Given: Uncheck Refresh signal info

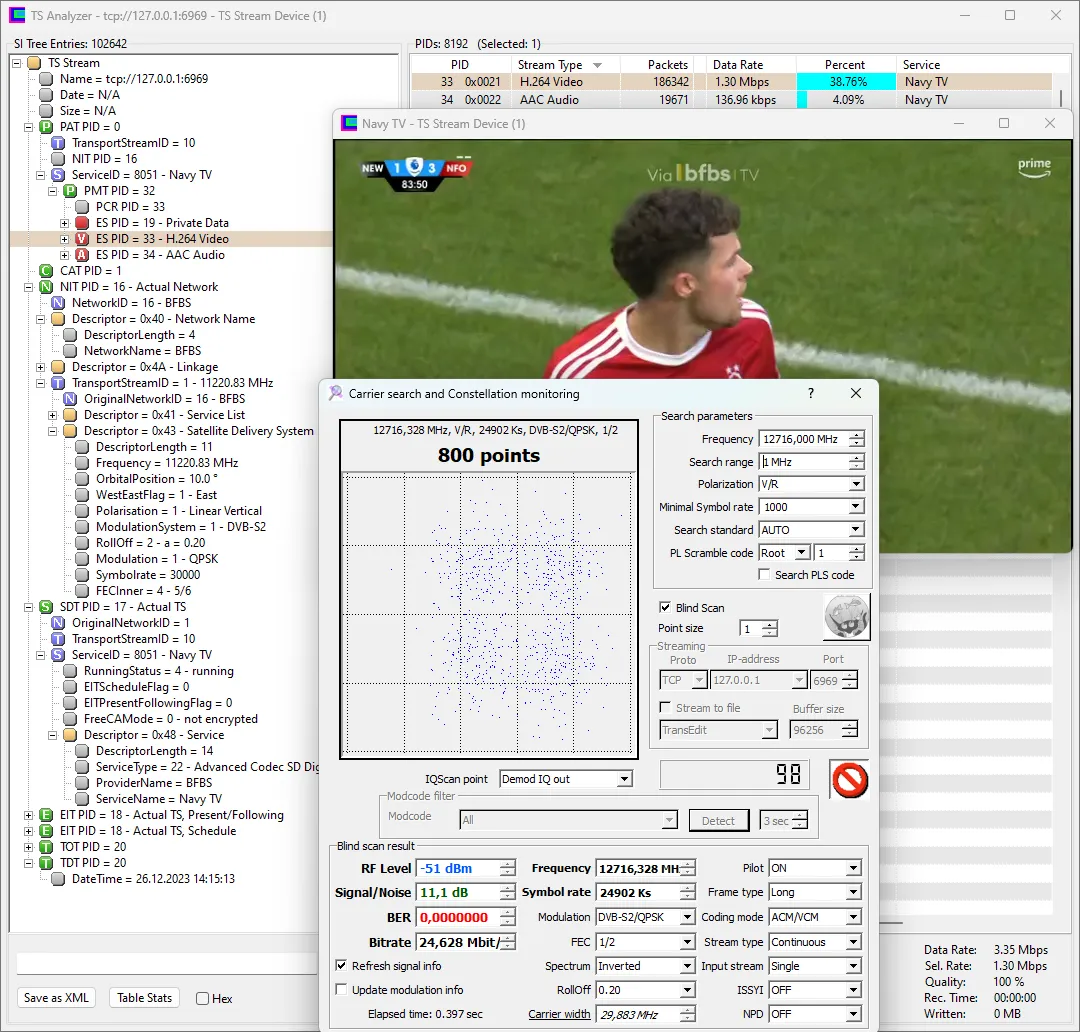Looking at the screenshot, I should 342,966.
